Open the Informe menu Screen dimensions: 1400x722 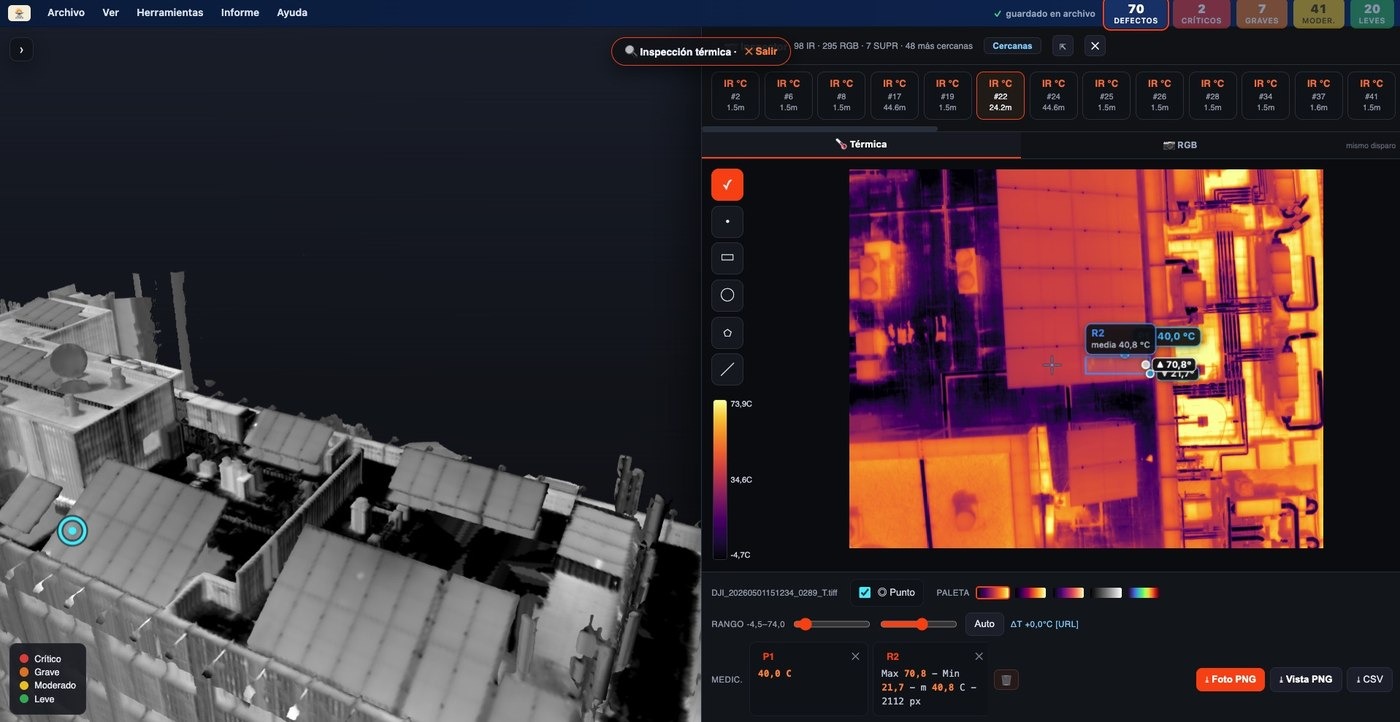(x=240, y=13)
